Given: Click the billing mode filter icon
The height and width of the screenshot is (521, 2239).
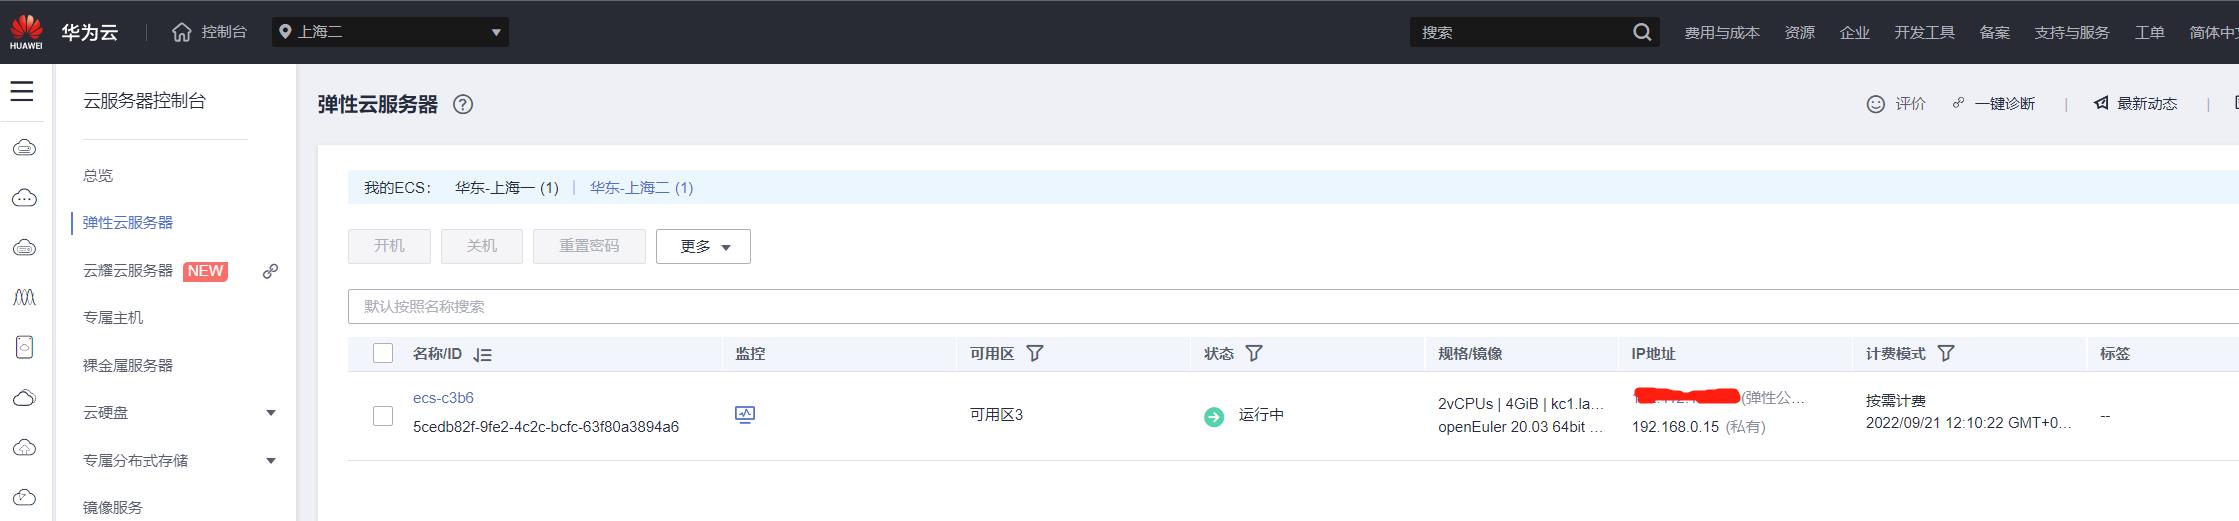Looking at the screenshot, I should tap(1946, 353).
